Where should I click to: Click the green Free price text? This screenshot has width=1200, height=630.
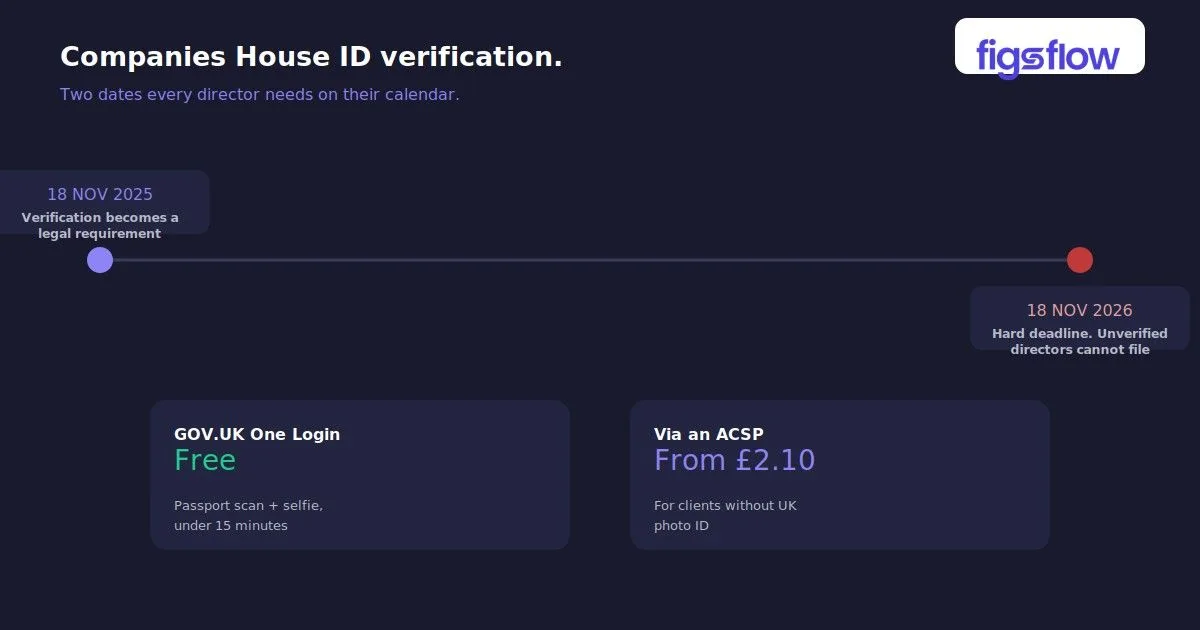coord(205,460)
